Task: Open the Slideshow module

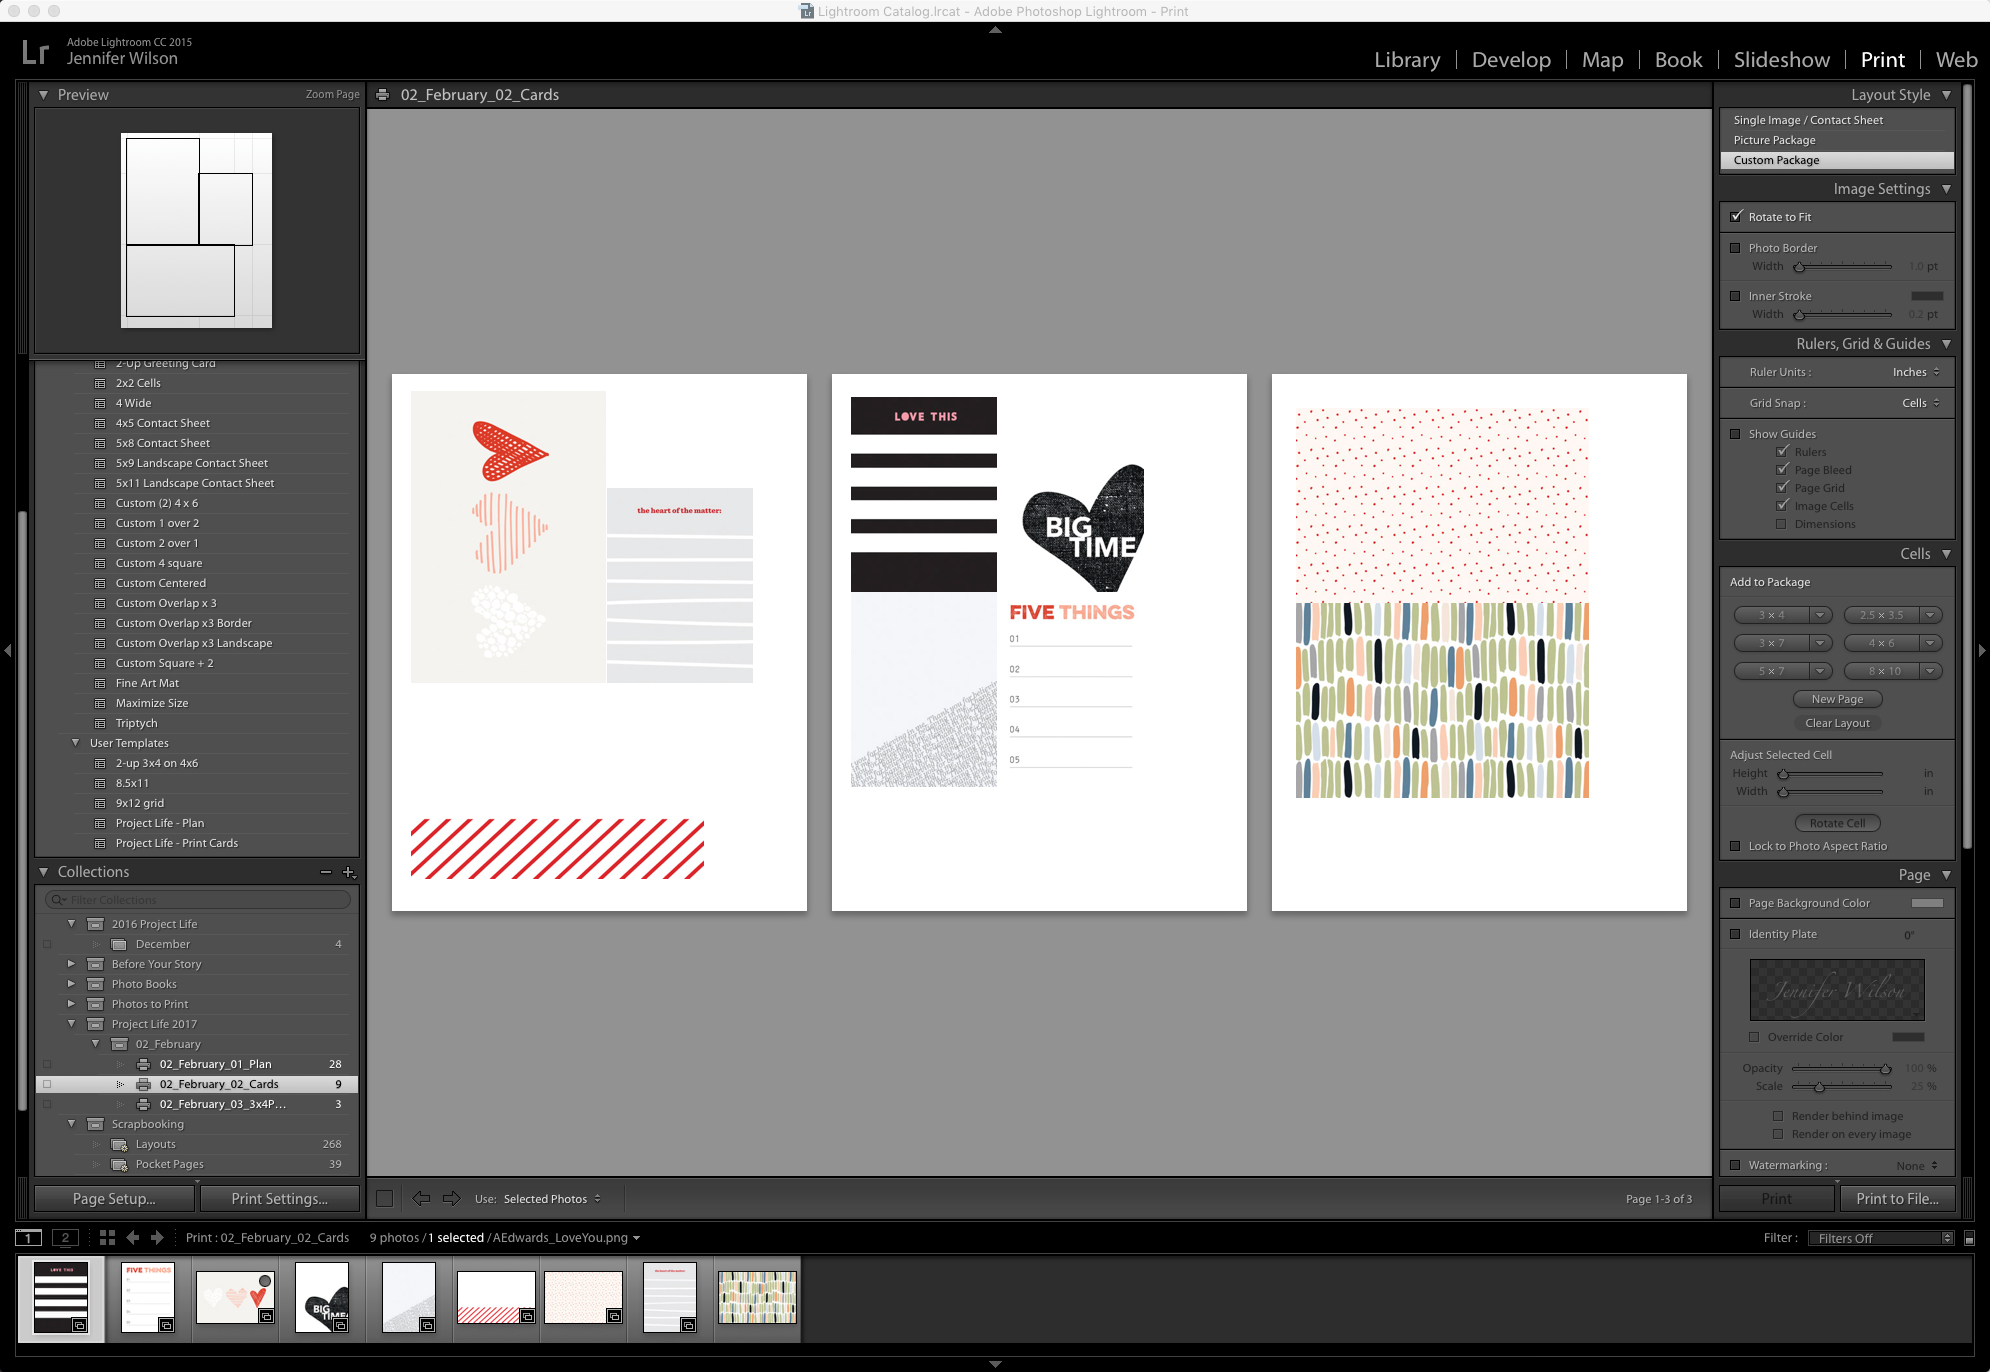Action: [x=1781, y=60]
